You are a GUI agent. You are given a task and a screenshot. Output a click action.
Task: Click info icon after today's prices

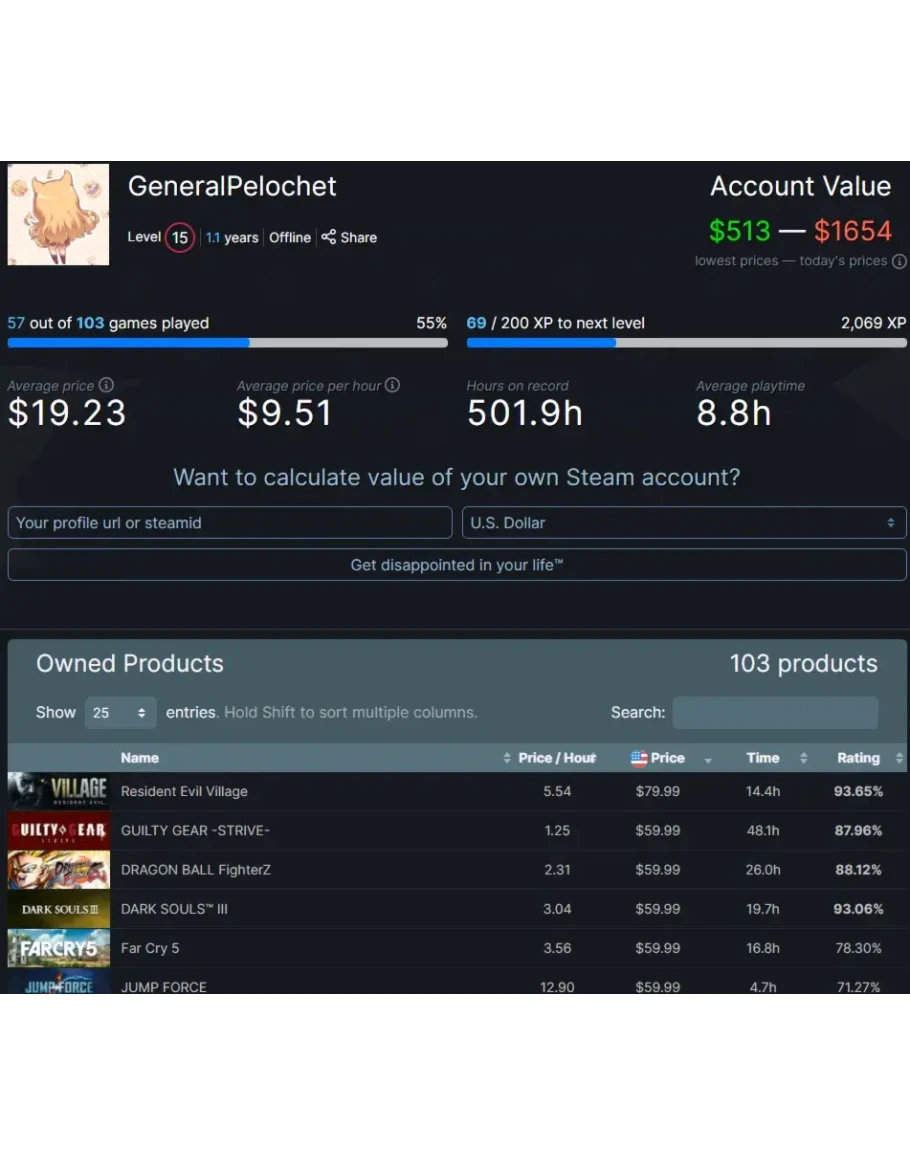899,261
